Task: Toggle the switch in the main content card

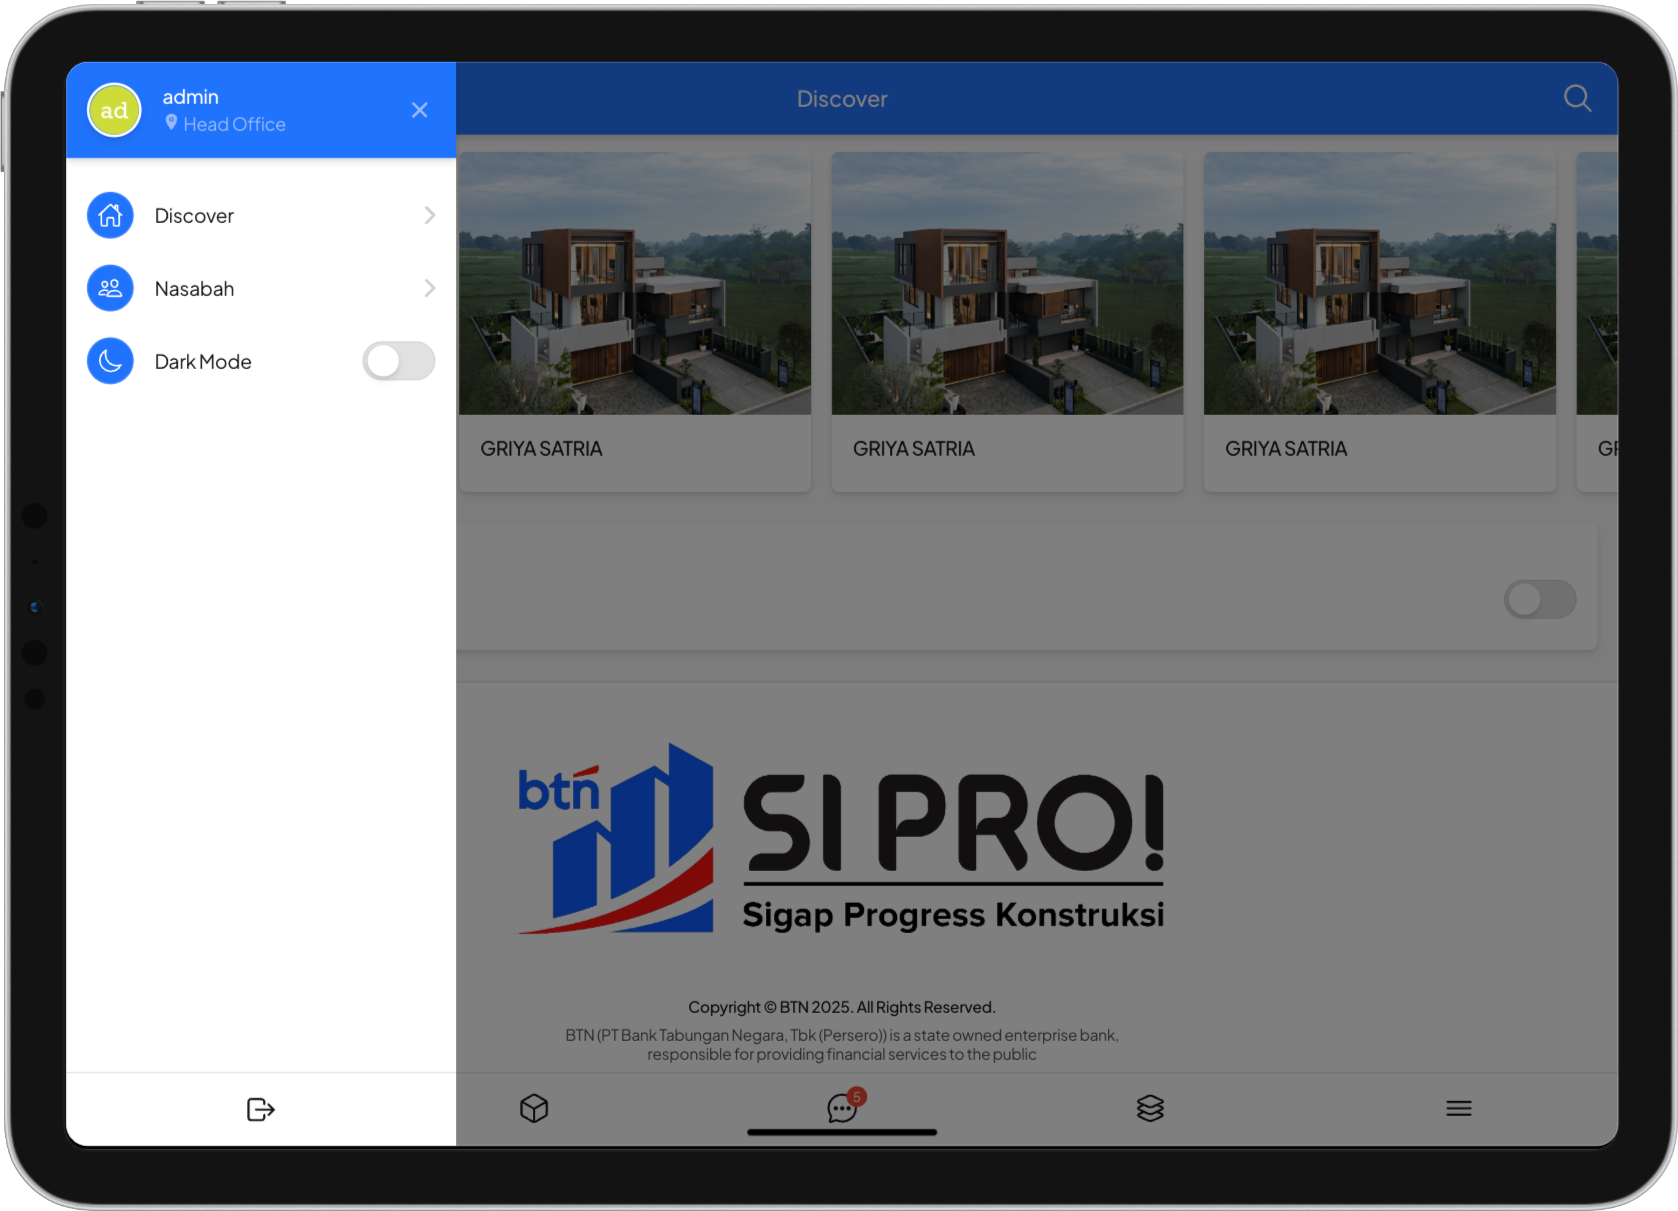Action: (x=1540, y=599)
